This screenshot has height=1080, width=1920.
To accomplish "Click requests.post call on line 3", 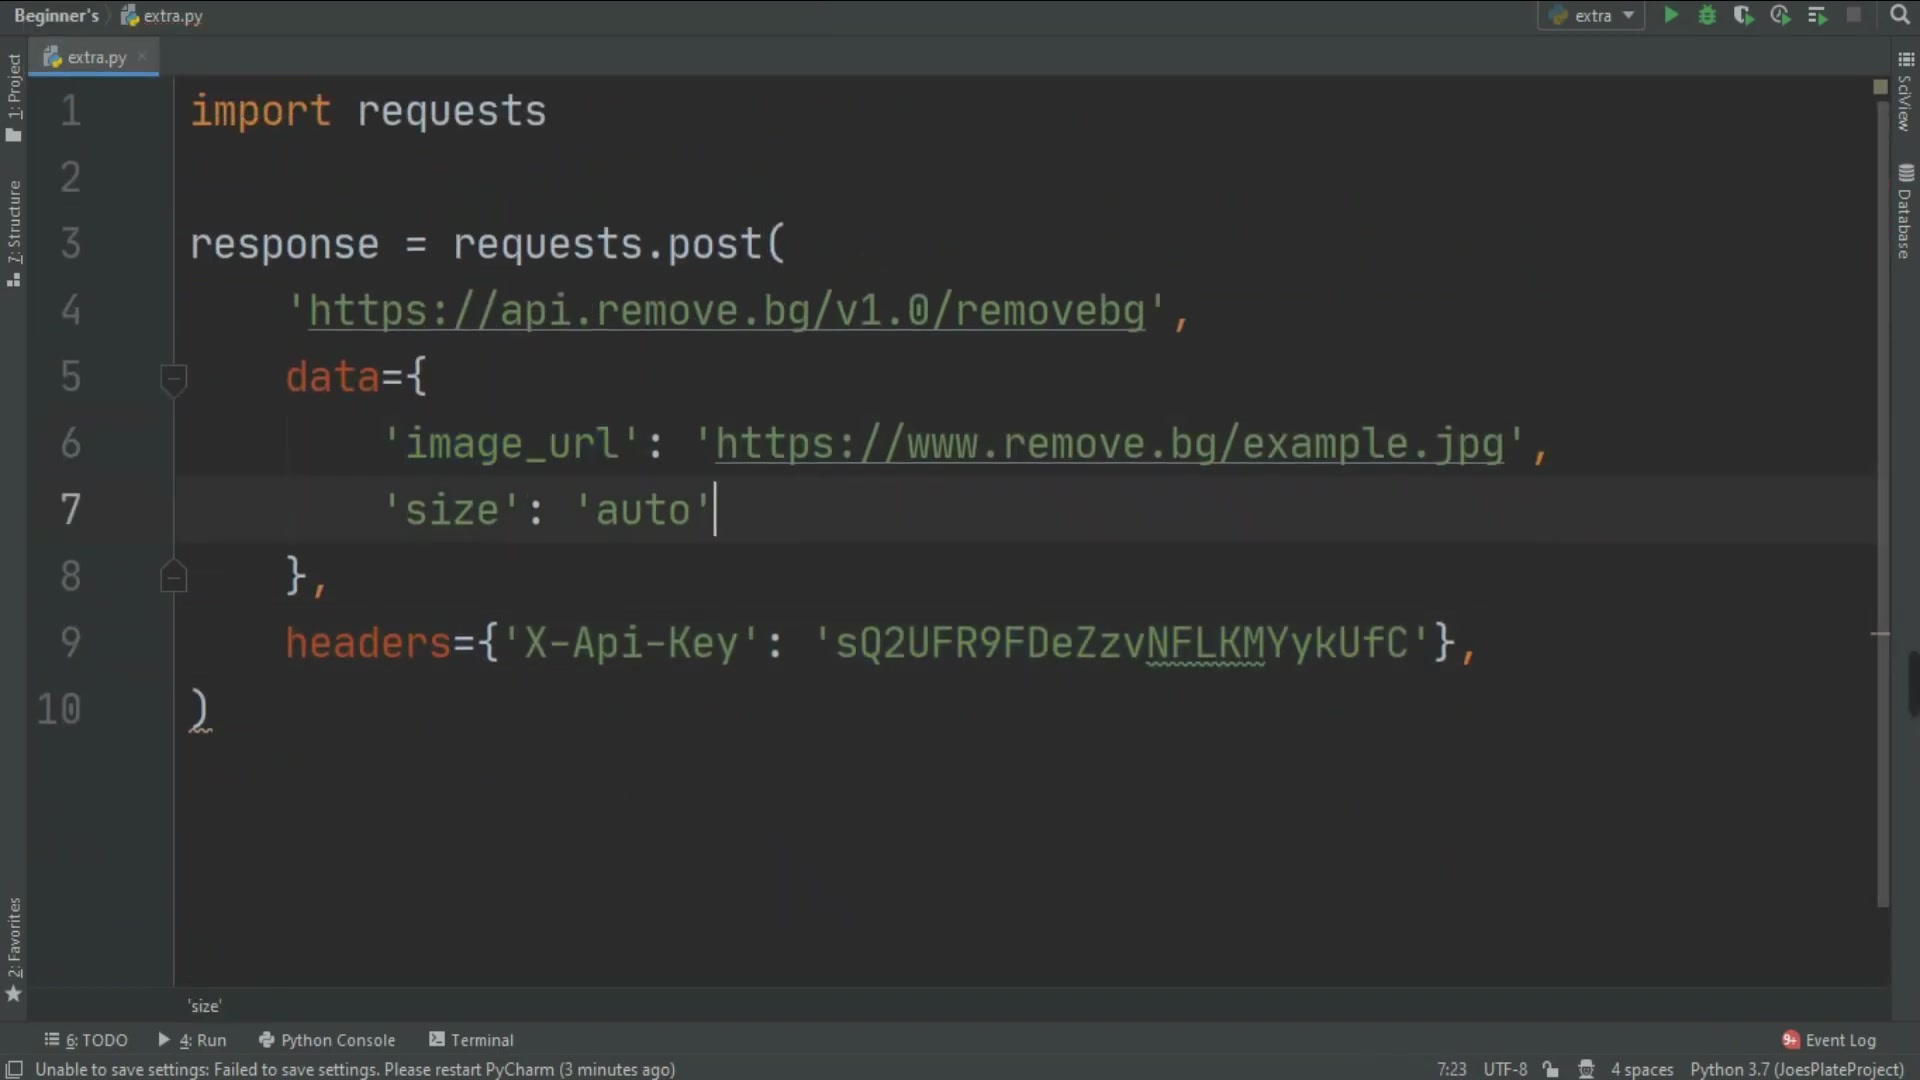I will tap(619, 244).
